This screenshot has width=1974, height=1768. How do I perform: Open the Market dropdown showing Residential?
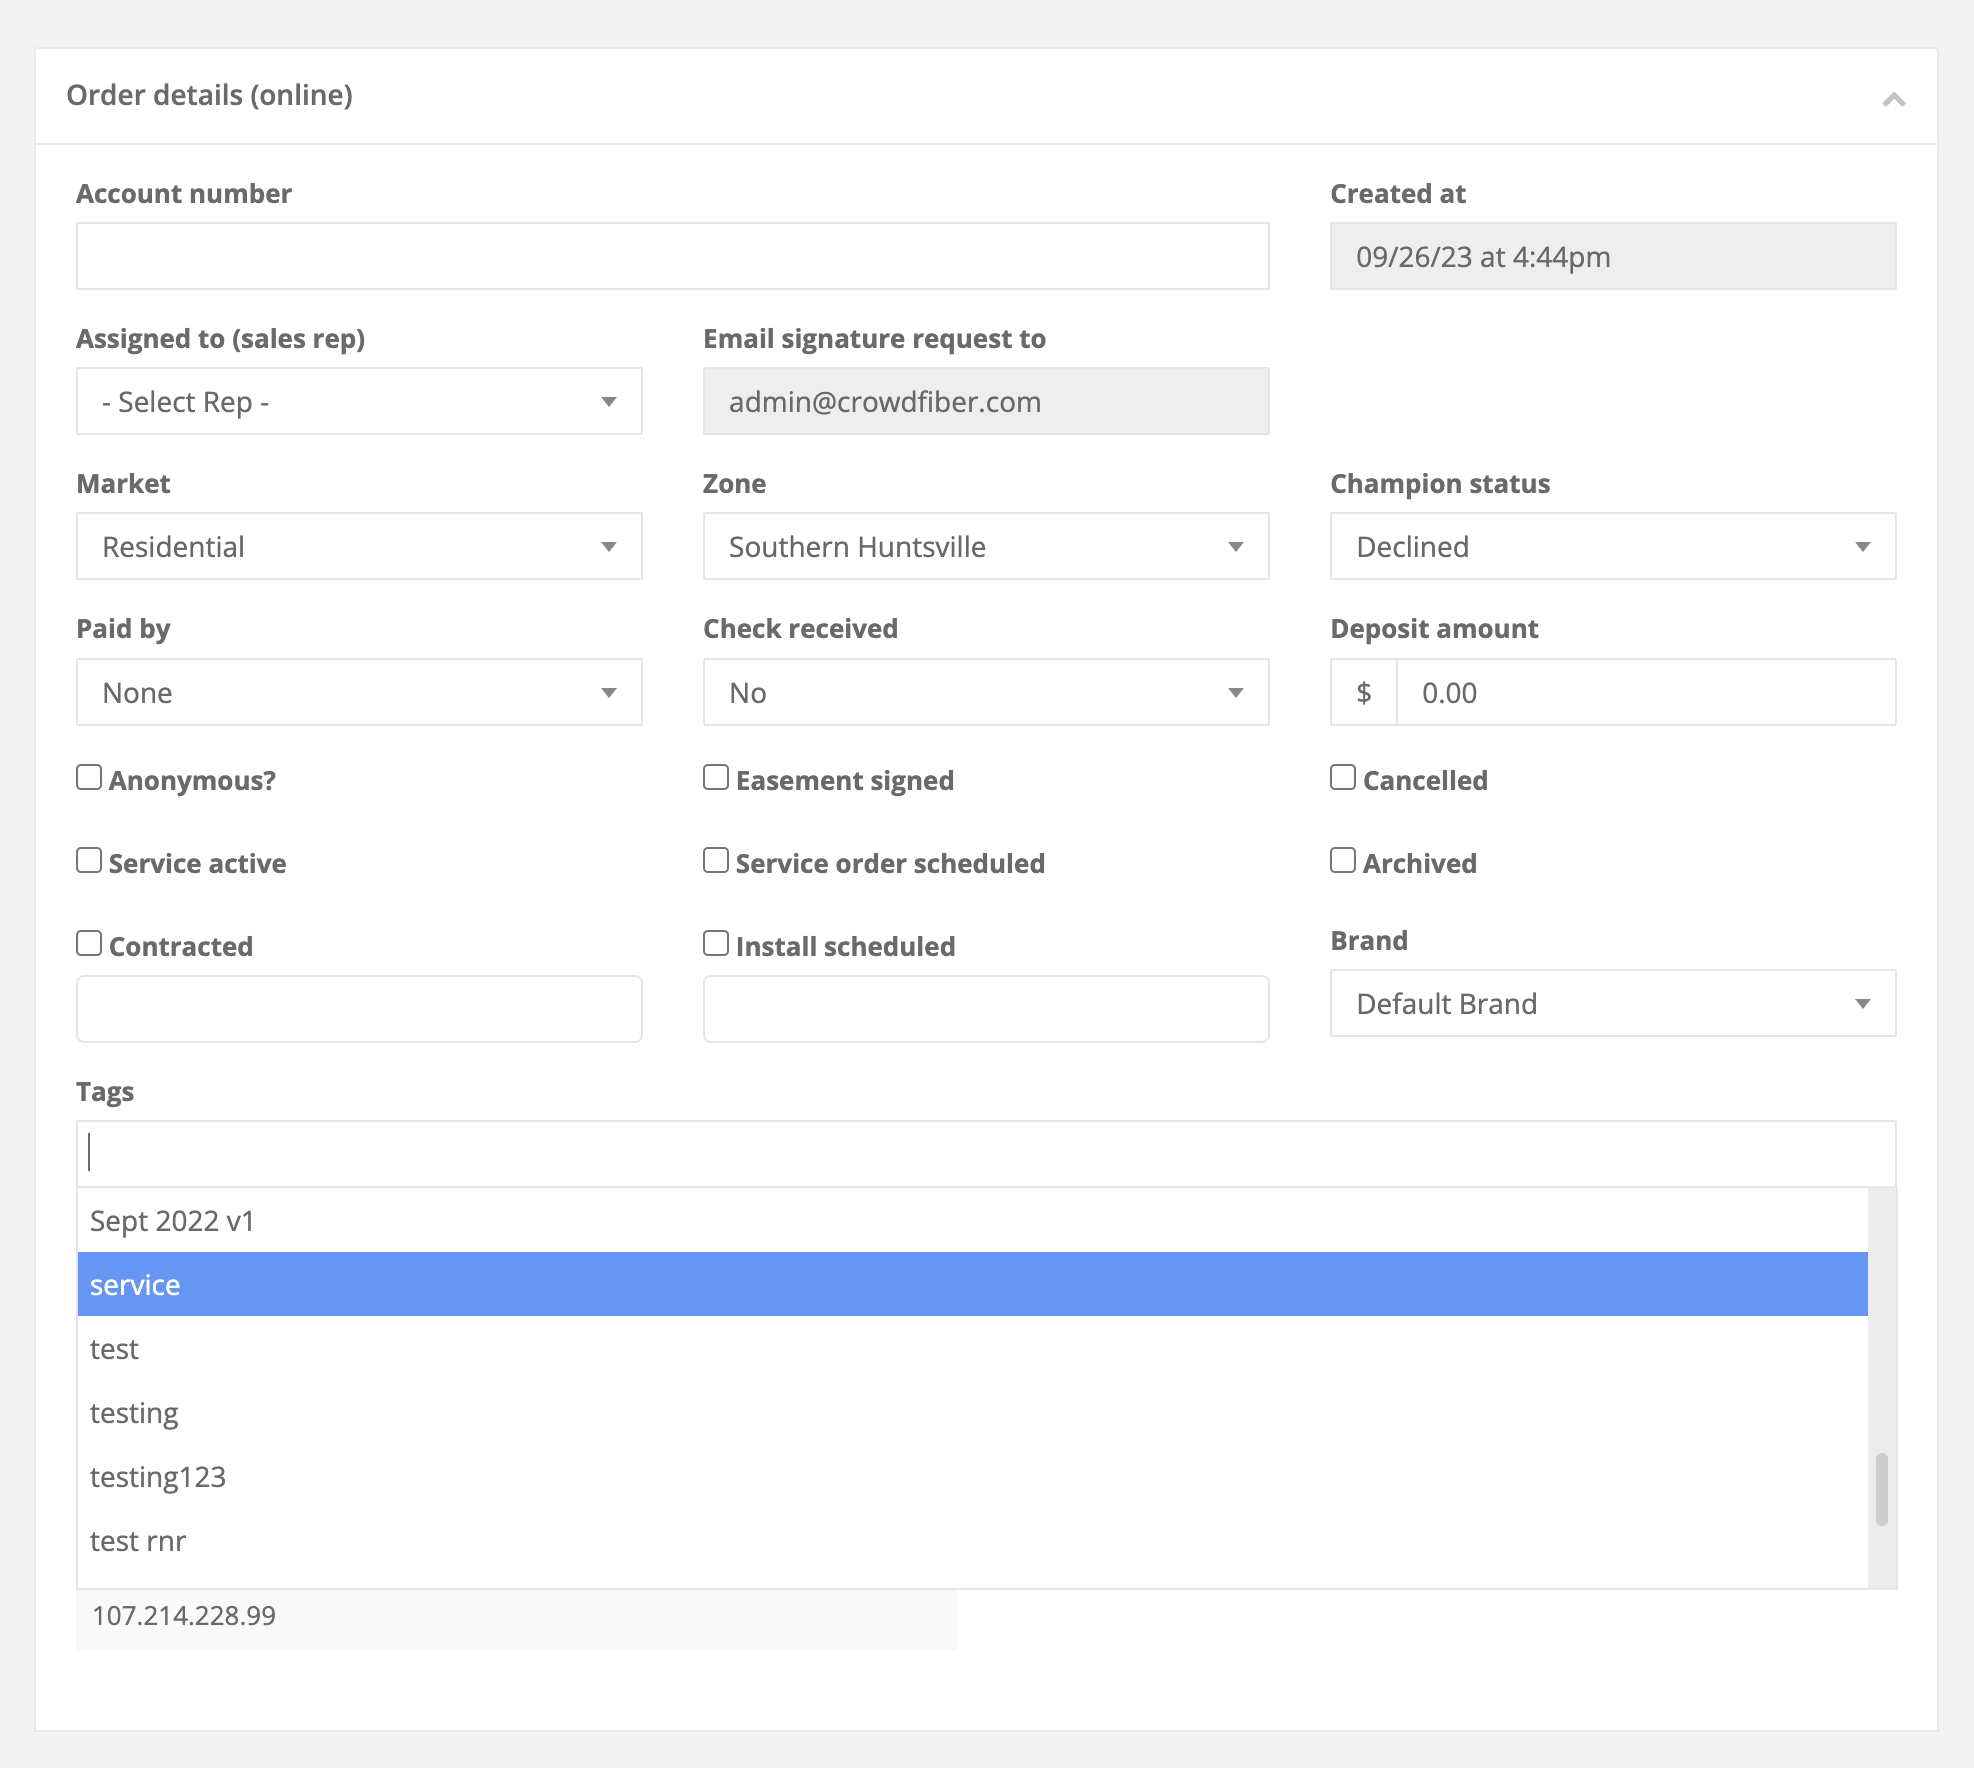click(358, 546)
